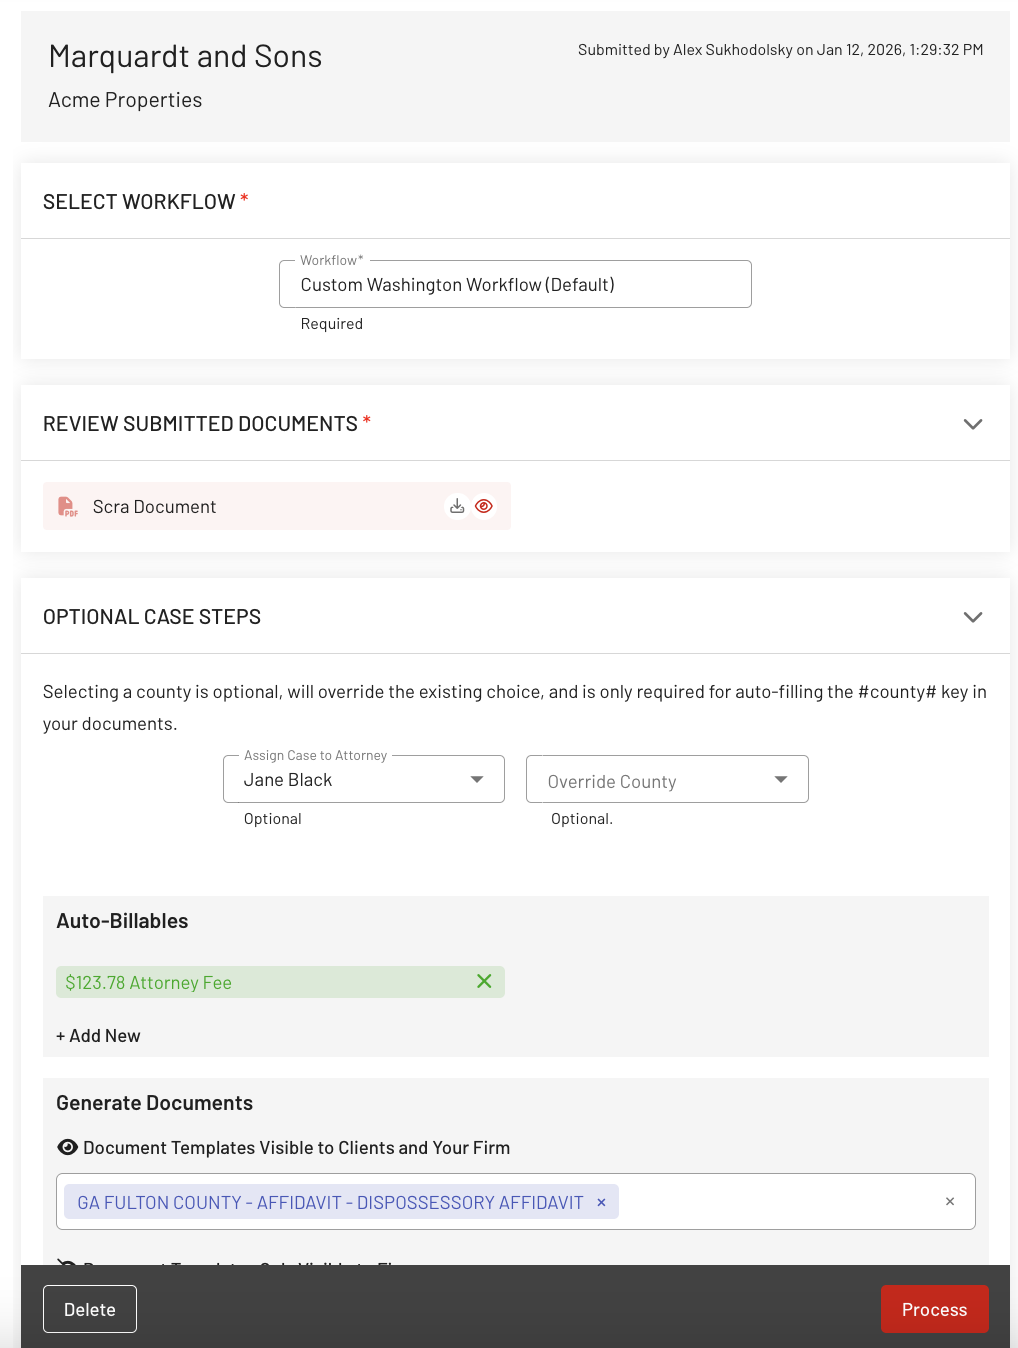Click the Scra Document name
The width and height of the screenshot is (1018, 1348).
154,507
